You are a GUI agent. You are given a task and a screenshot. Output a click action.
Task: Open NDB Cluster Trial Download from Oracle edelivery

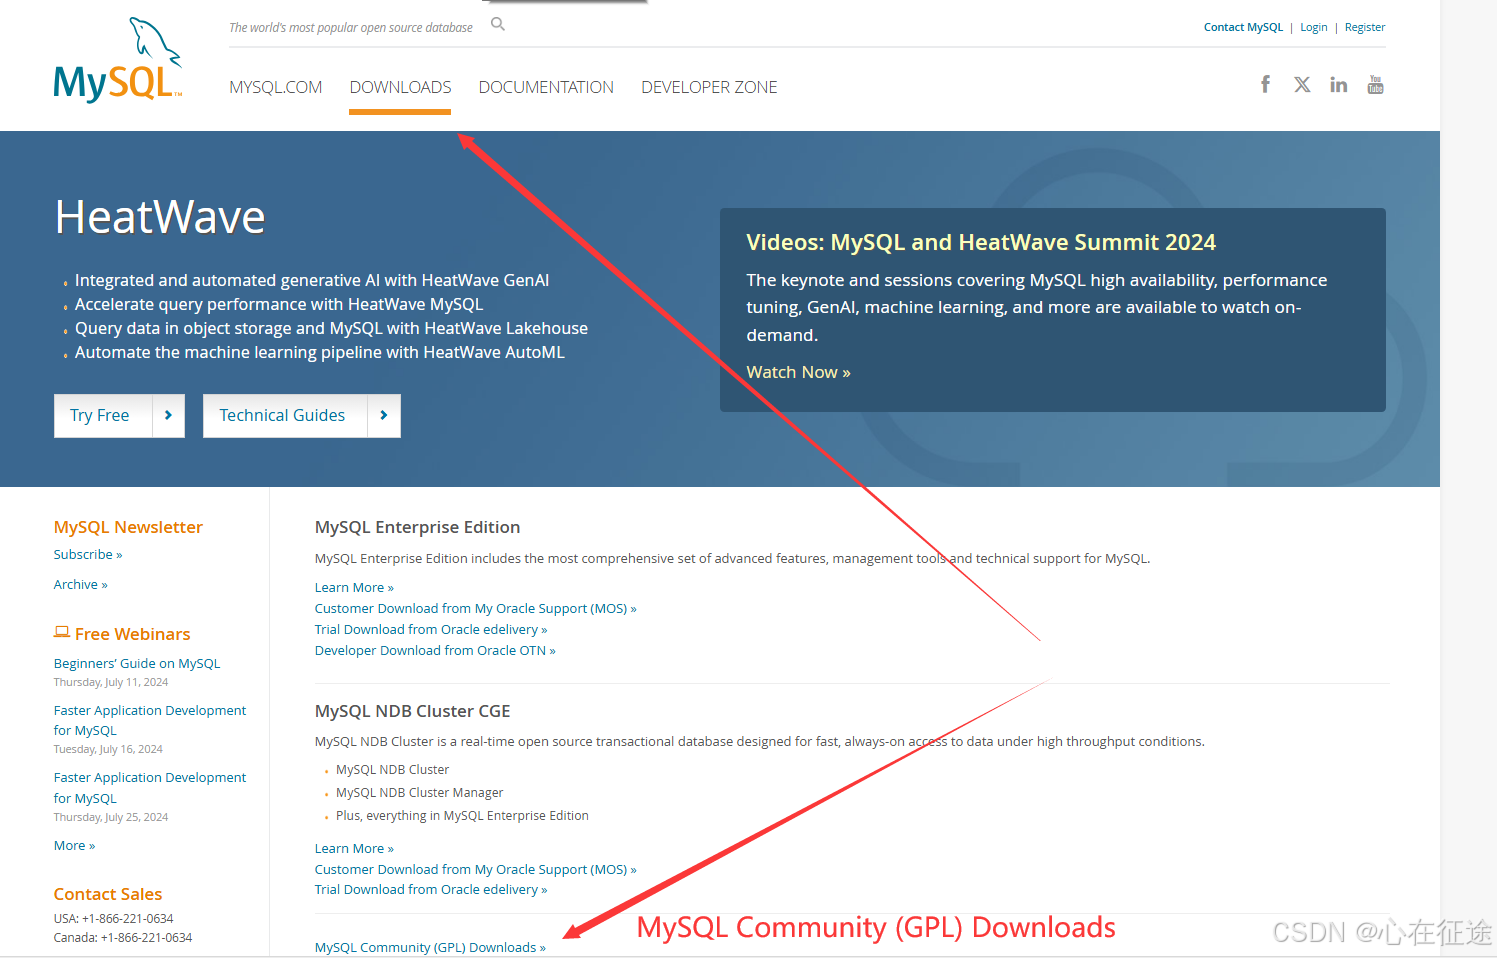point(431,889)
